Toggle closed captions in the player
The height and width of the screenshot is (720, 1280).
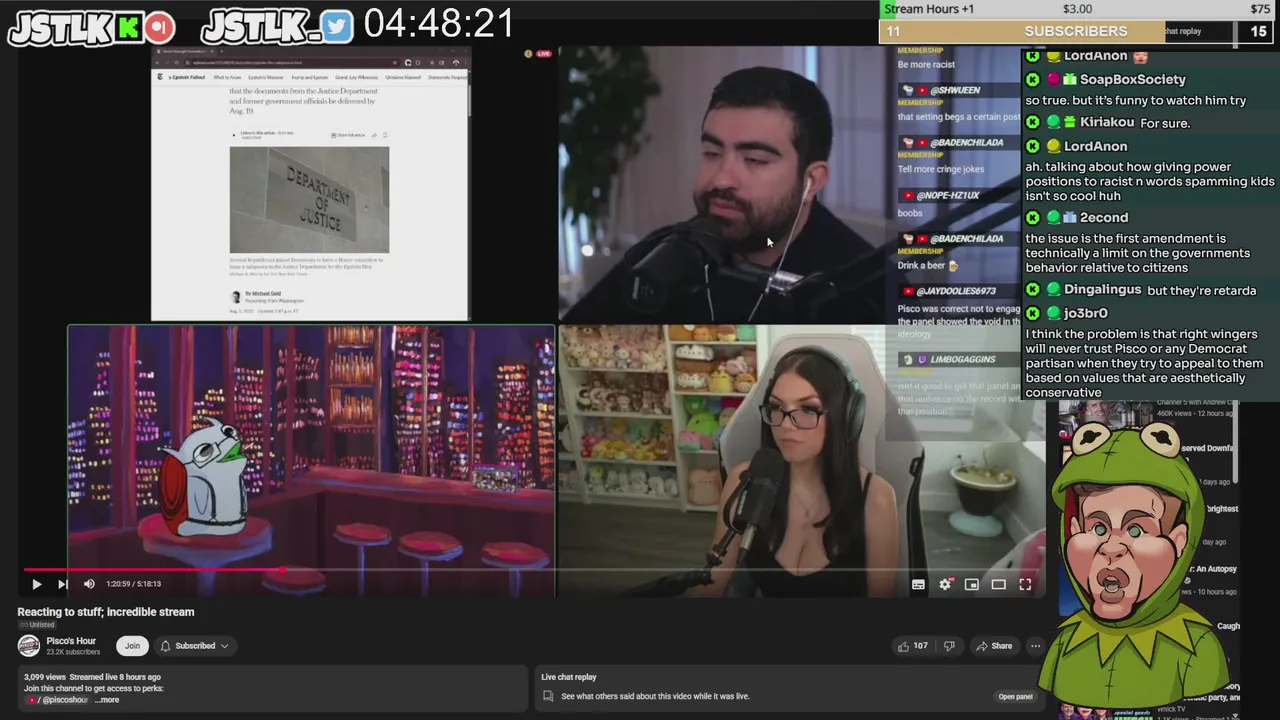click(918, 584)
